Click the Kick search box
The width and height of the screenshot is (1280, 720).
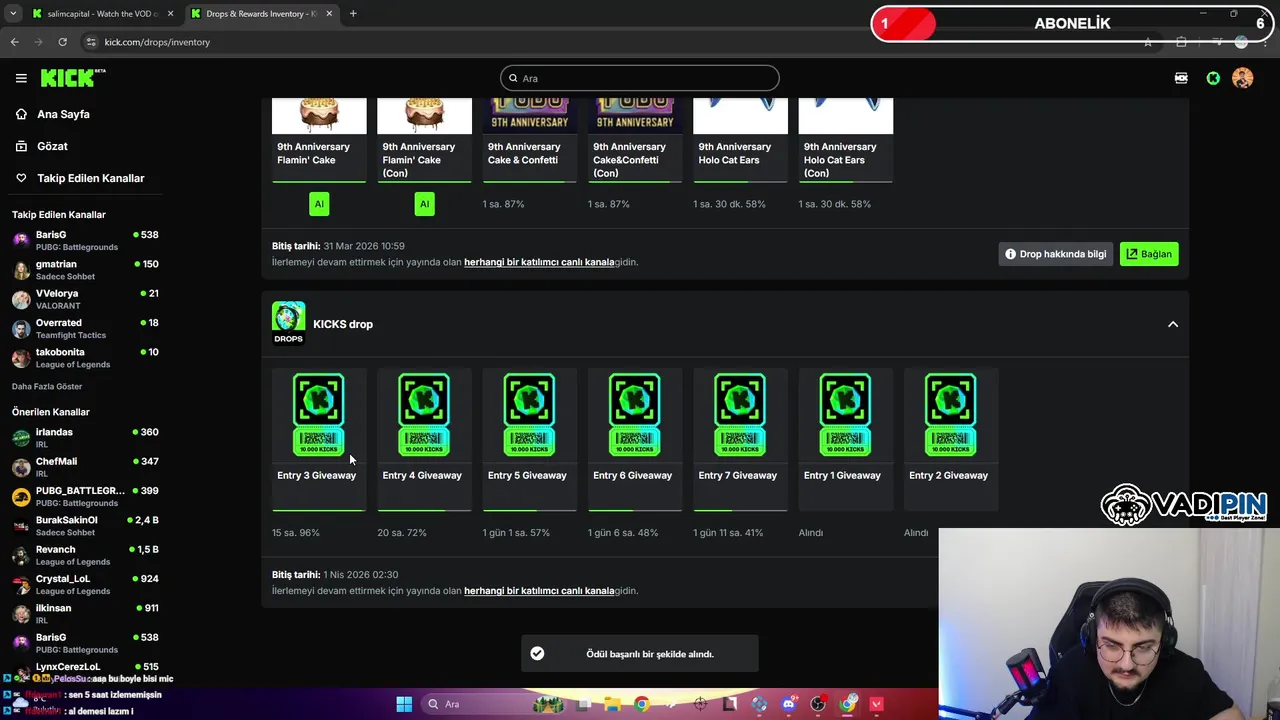pos(640,78)
